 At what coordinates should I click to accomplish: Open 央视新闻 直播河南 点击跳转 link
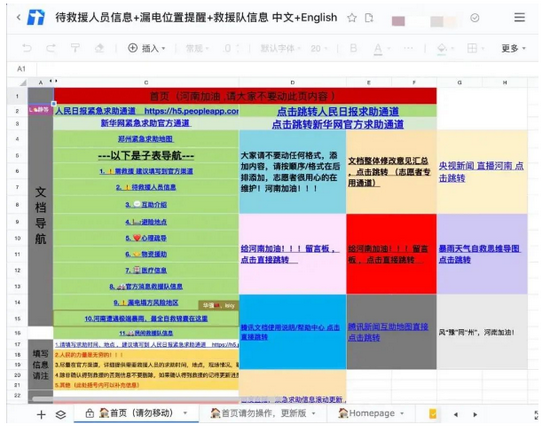pyautogui.click(x=481, y=172)
